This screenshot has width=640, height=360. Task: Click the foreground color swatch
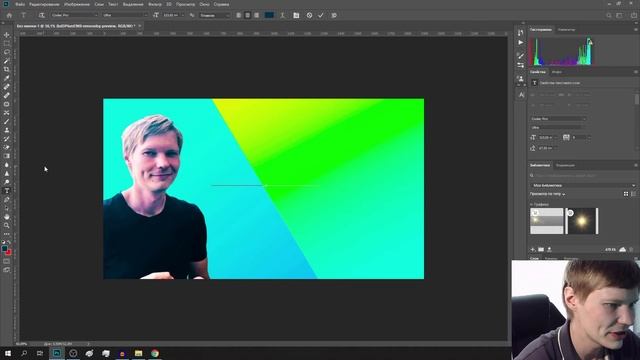click(4, 248)
